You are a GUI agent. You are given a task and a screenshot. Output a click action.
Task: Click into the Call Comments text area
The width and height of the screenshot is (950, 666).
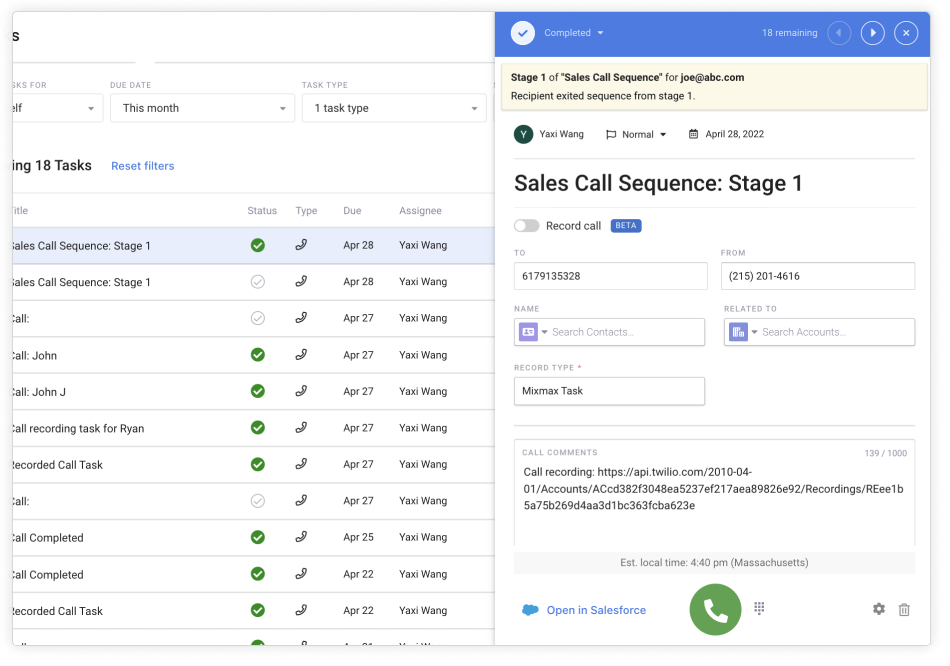[x=714, y=494]
